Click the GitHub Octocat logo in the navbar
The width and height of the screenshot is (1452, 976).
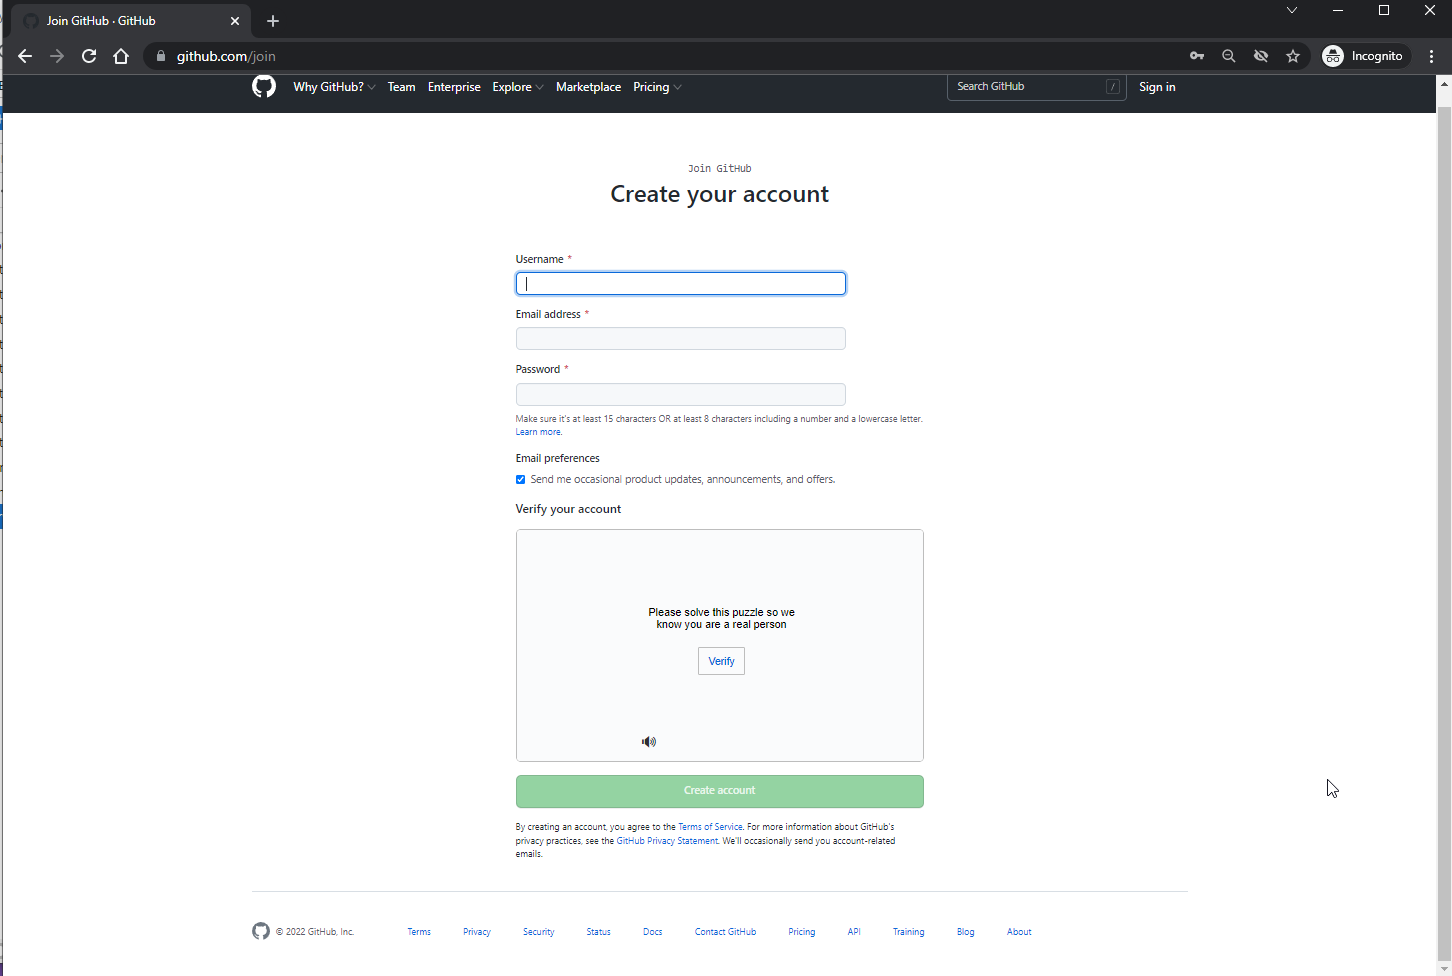pyautogui.click(x=264, y=87)
